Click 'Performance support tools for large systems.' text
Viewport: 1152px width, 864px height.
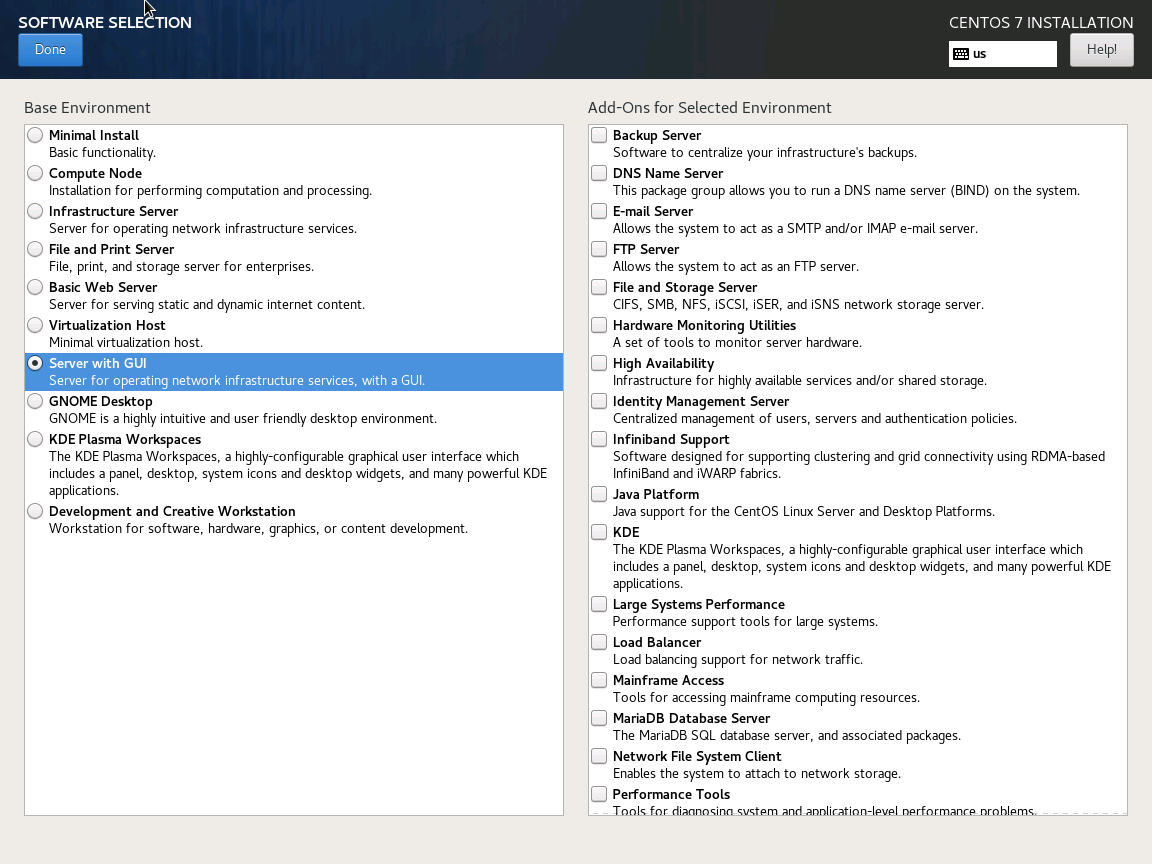pos(745,622)
